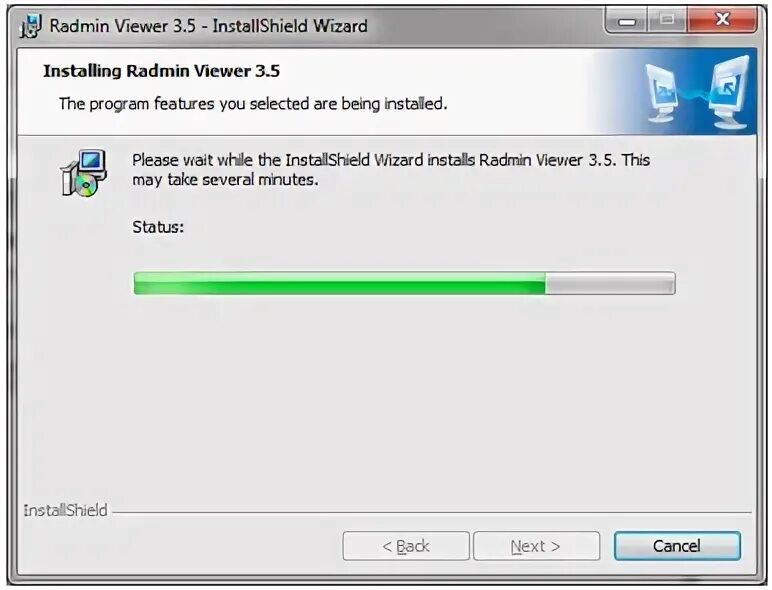Click the disabled maximize window button
Viewport: 772px width, 590px height.
tap(668, 20)
